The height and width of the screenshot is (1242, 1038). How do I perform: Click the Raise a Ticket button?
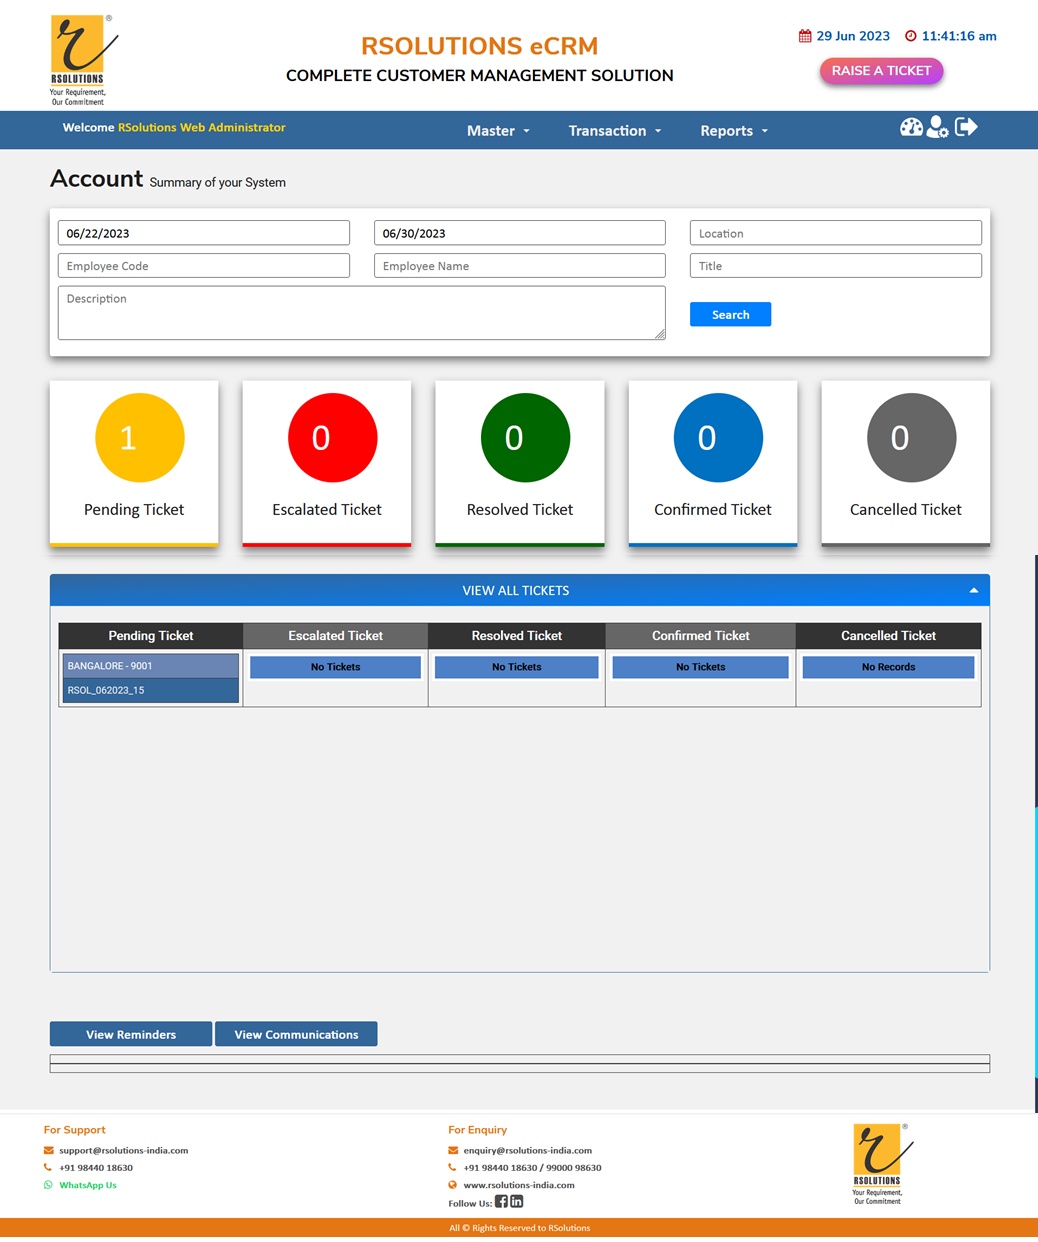point(881,71)
